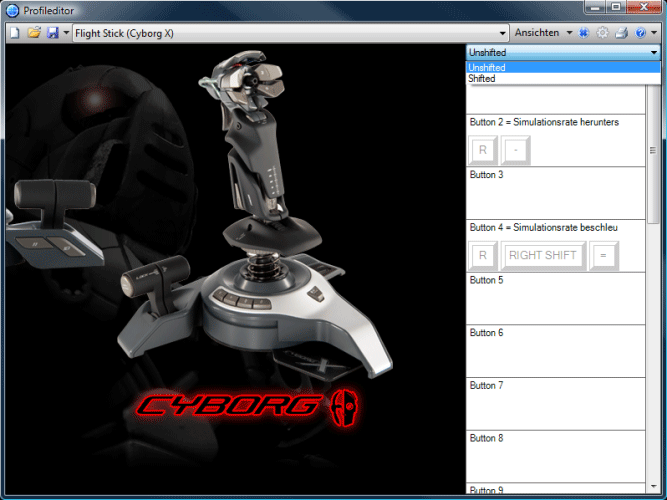Choose Unshifted in the mode list
Viewport: 667px width, 500px height.
click(487, 67)
